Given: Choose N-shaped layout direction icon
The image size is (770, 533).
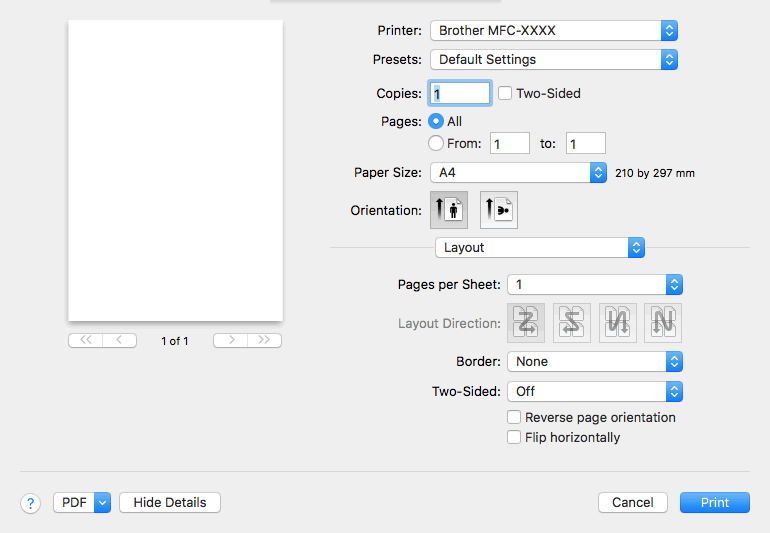Looking at the screenshot, I should click(663, 323).
